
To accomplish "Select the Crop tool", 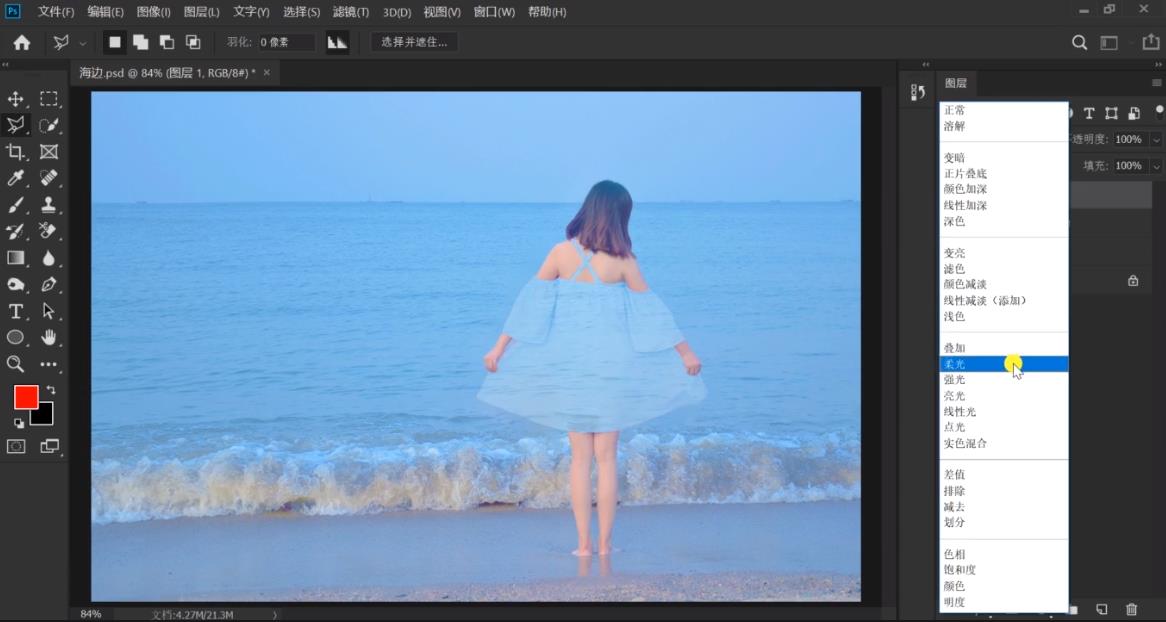I will point(16,152).
